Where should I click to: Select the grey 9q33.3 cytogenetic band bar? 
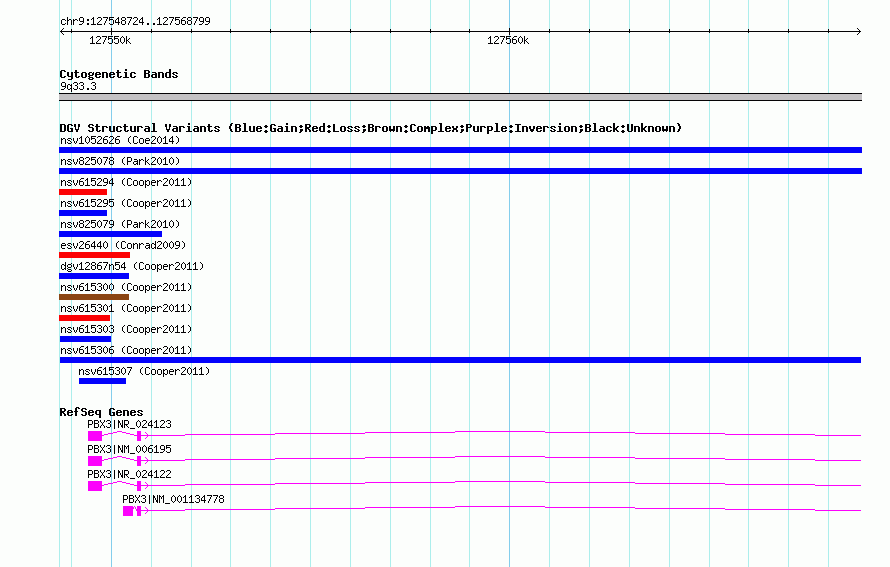point(460,97)
